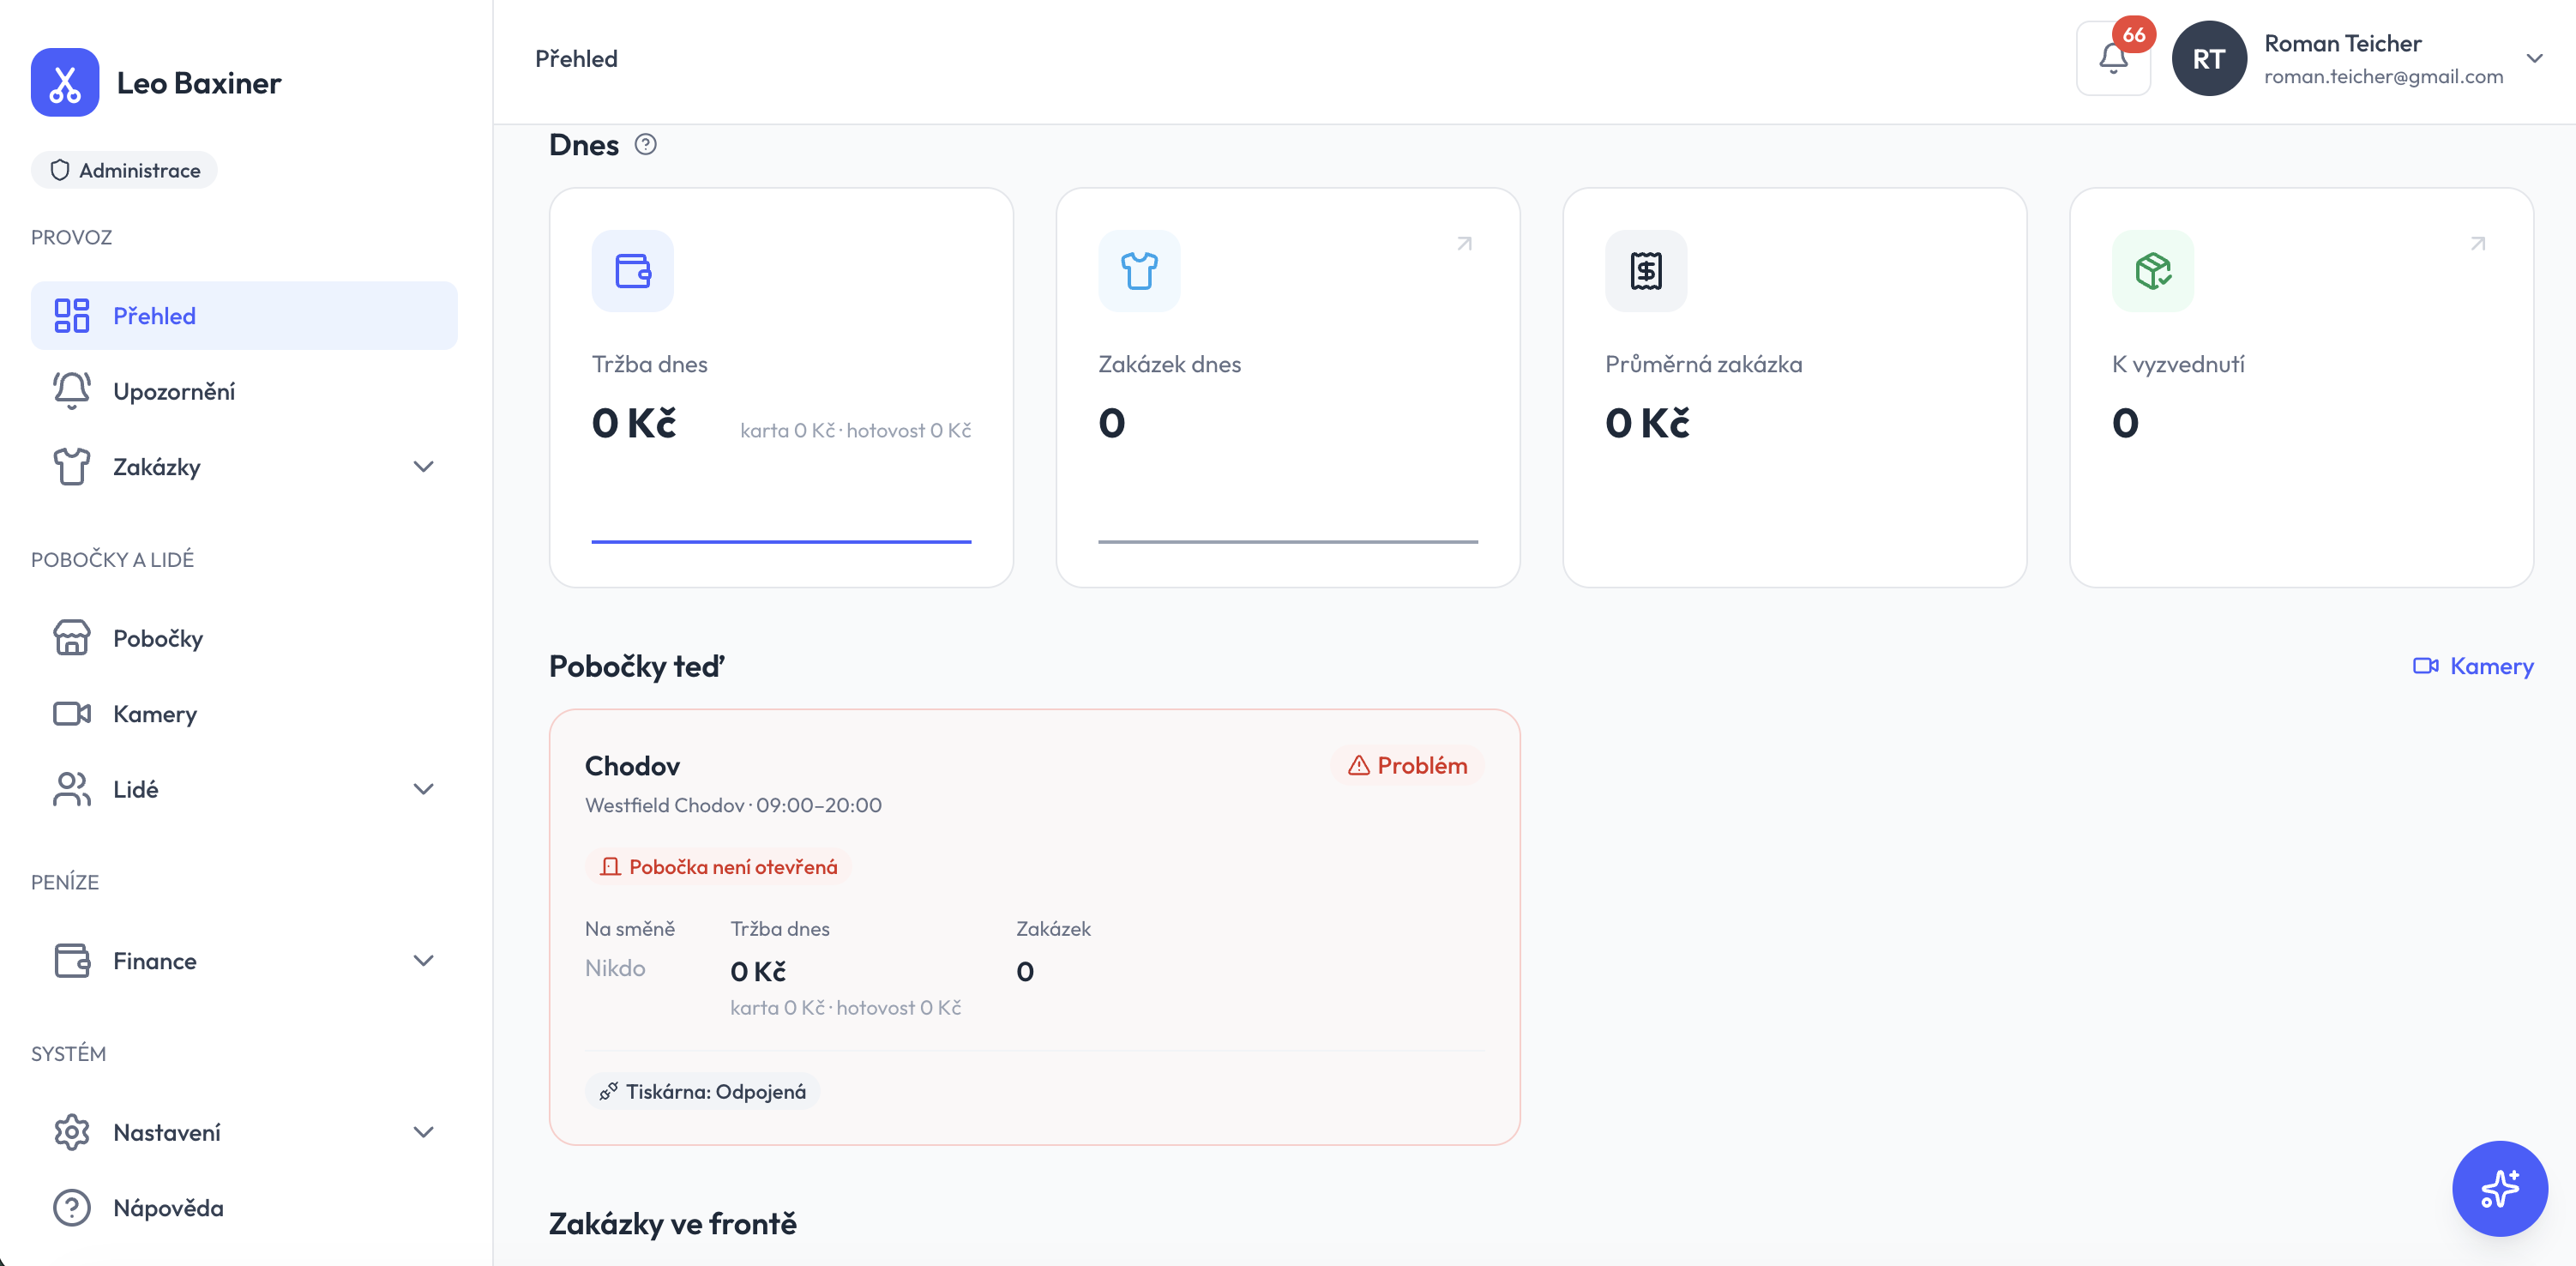Open the Kamery link beside Pobočky teď
This screenshot has height=1266, width=2576.
click(x=2473, y=666)
